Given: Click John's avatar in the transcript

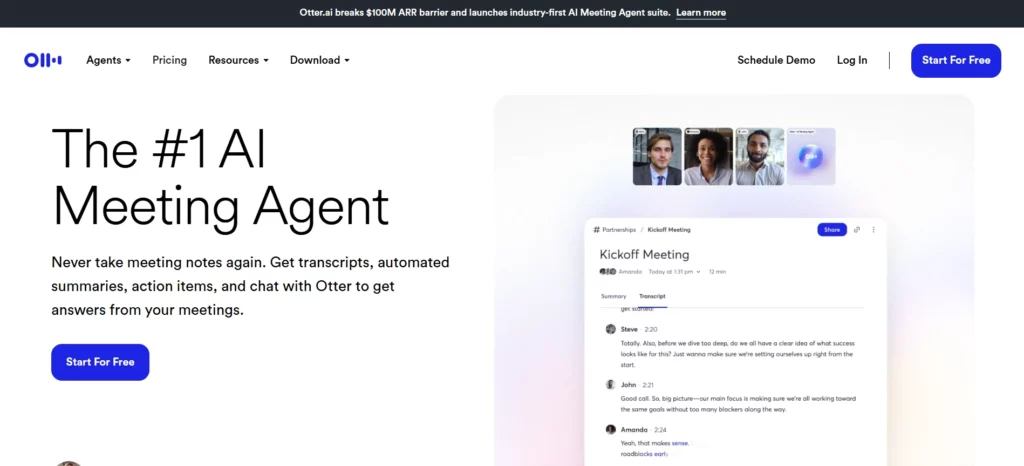Looking at the screenshot, I should 610,384.
